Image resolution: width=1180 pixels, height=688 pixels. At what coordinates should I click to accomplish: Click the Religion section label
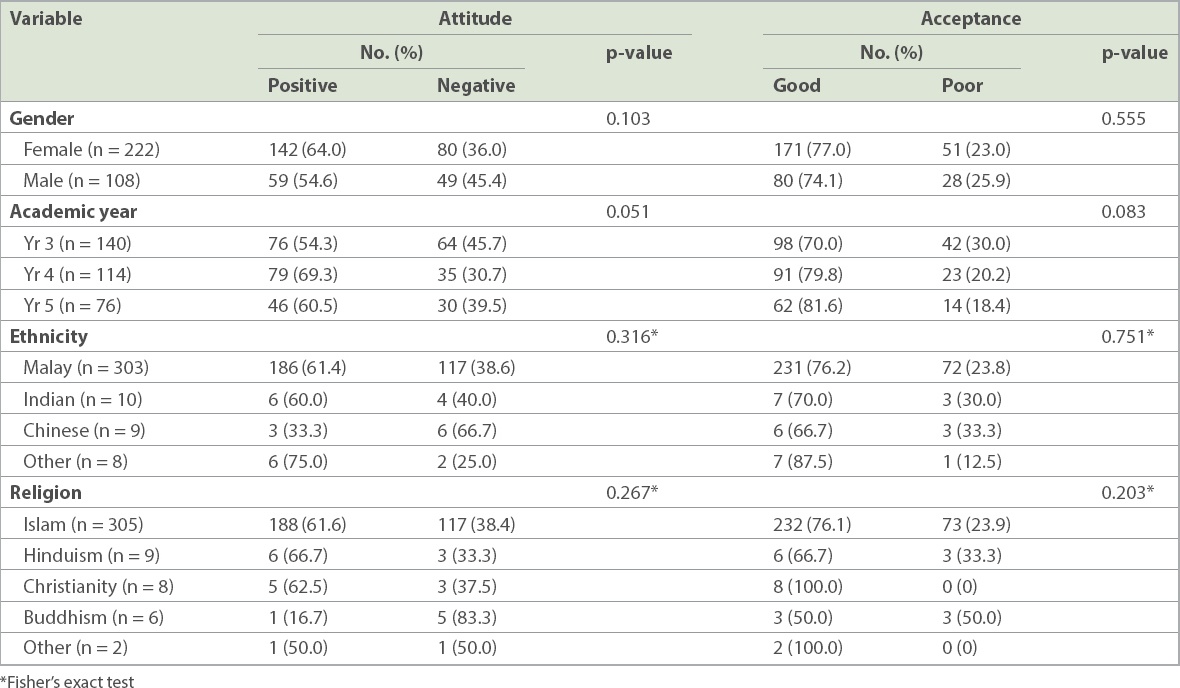point(45,492)
